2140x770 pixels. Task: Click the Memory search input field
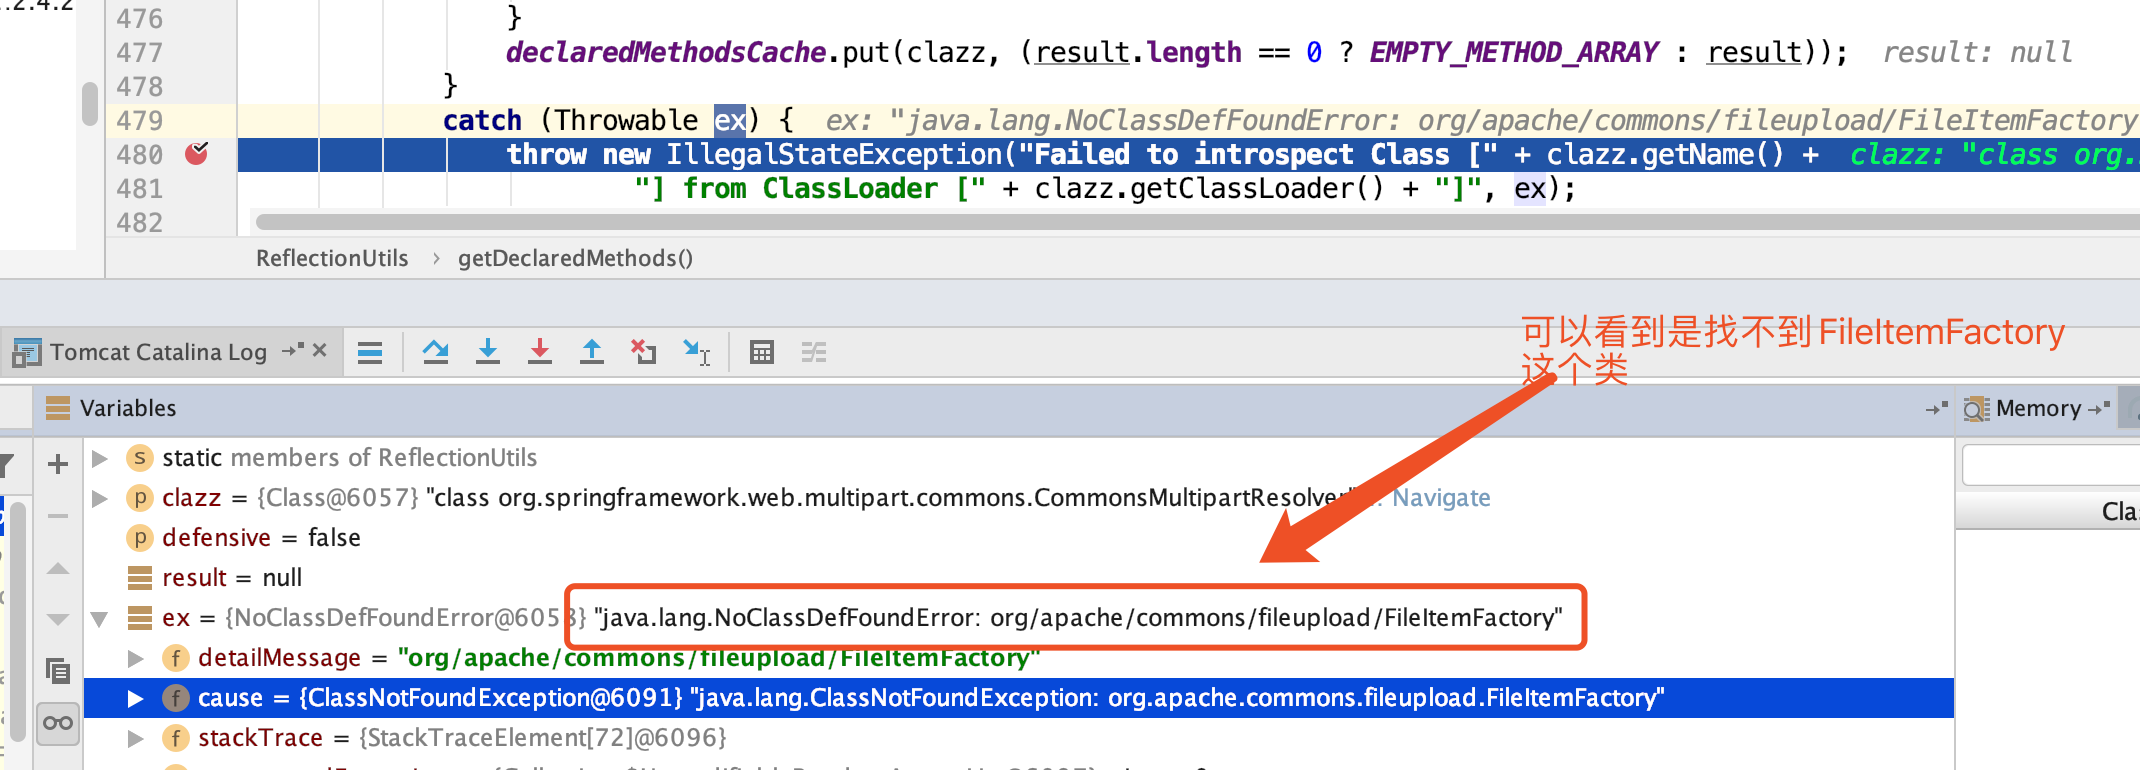(x=2050, y=465)
